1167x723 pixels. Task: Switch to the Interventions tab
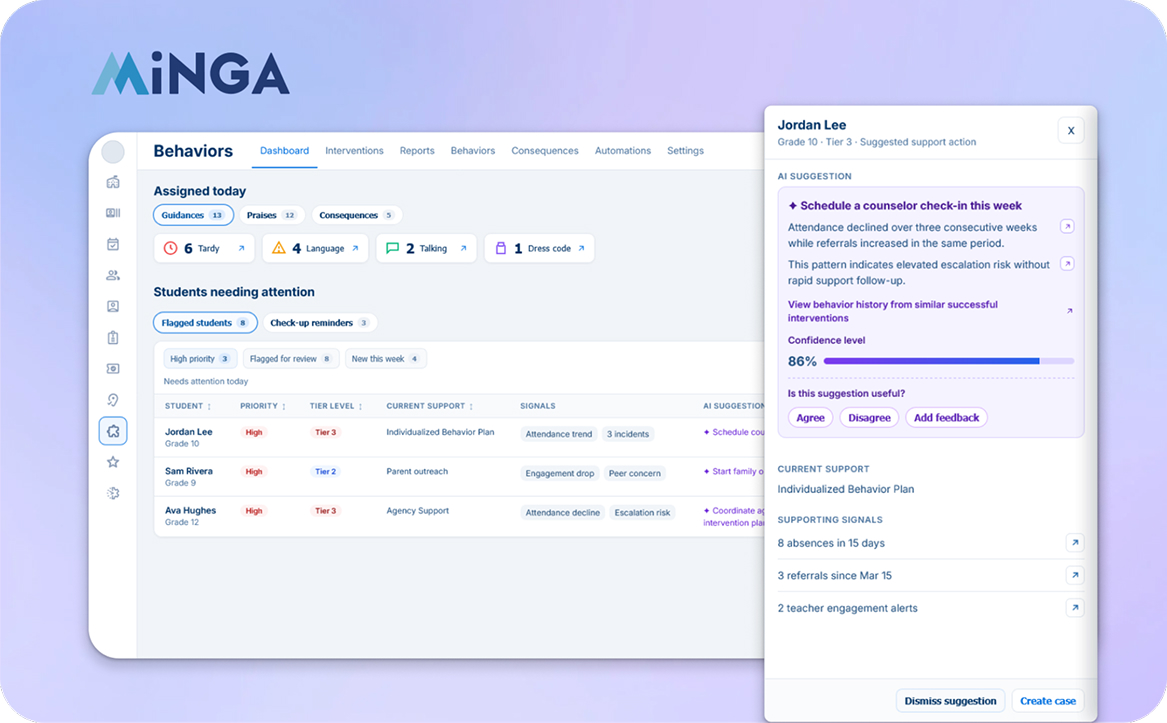pos(354,150)
